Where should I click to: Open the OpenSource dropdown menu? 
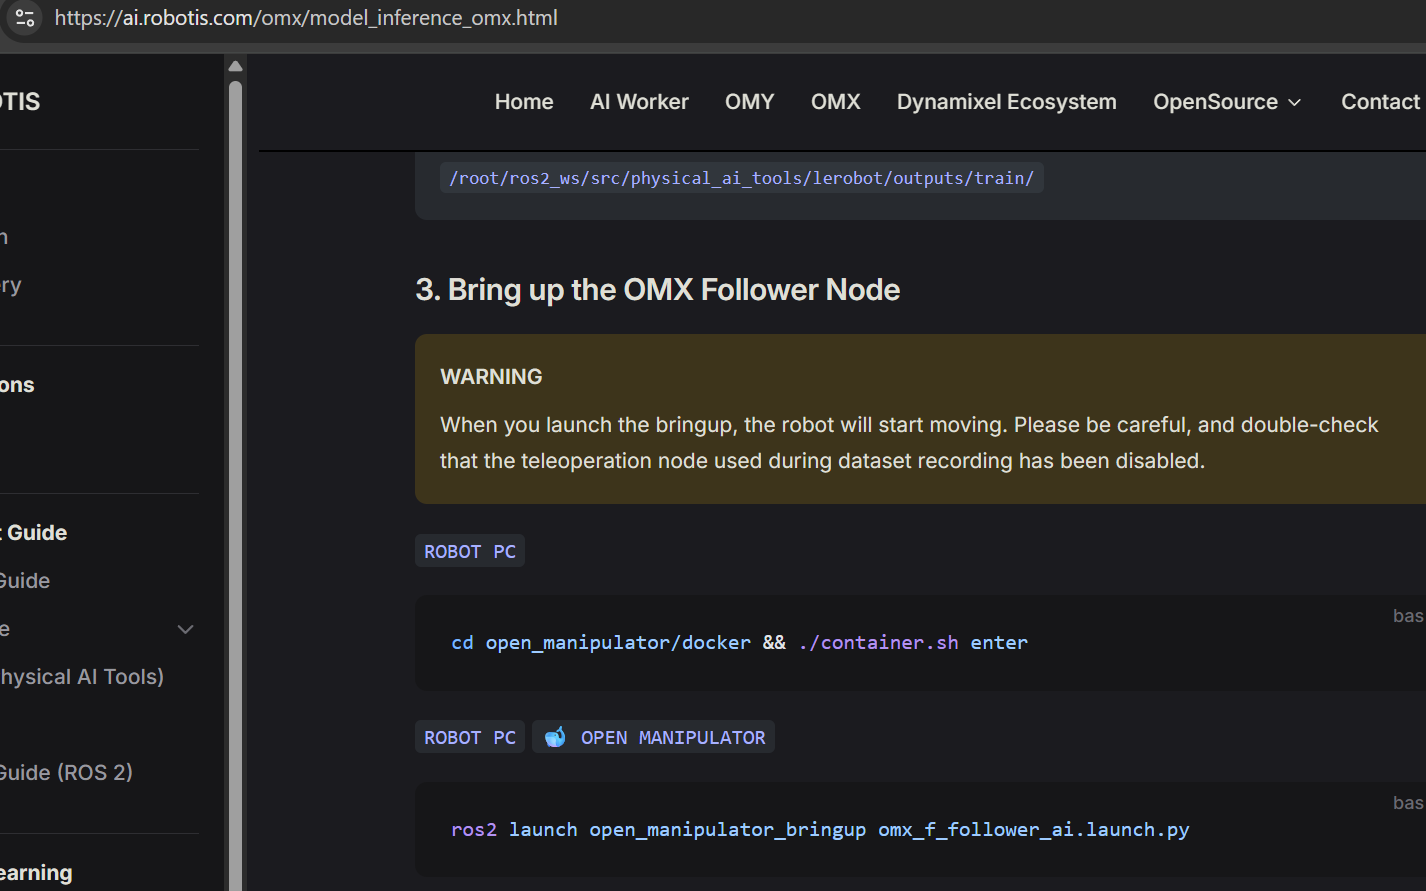pos(1226,102)
